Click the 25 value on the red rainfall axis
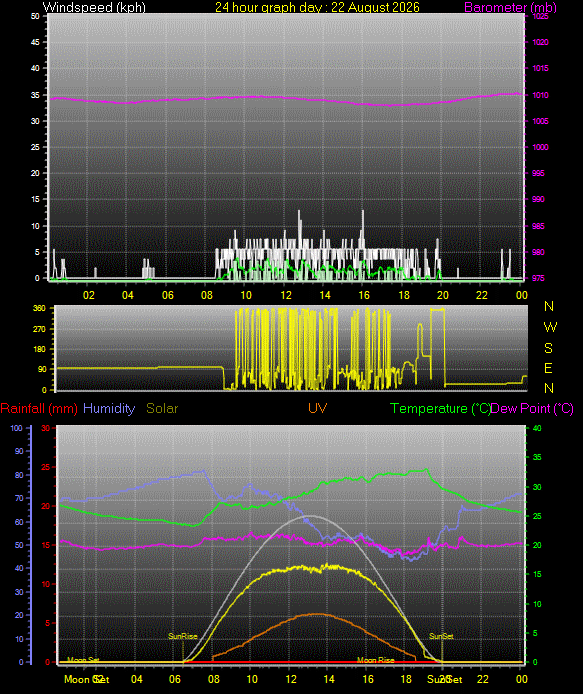Screen dimensions: 583x694 click(x=46, y=467)
